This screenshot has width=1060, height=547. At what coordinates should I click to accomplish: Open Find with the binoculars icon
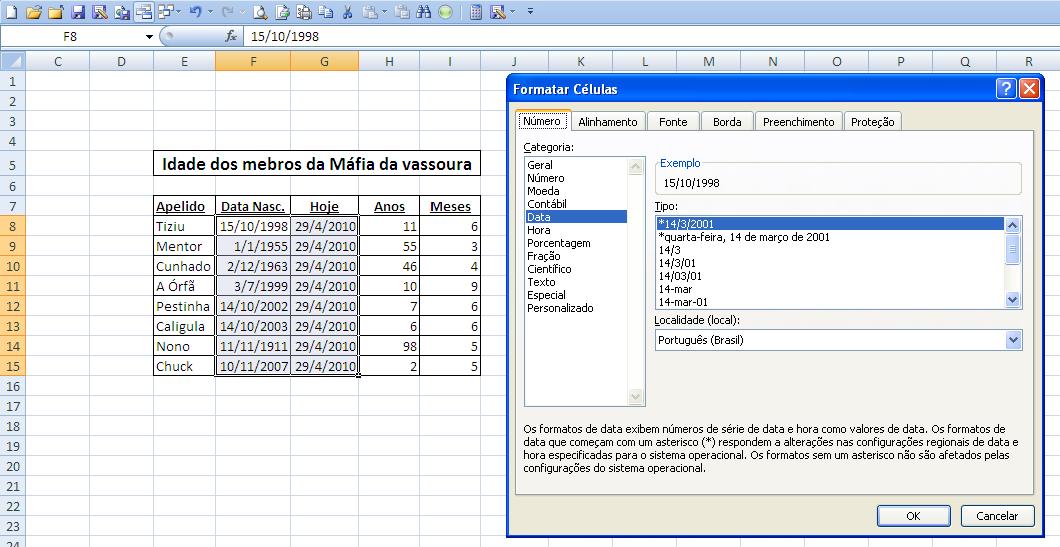tap(424, 11)
